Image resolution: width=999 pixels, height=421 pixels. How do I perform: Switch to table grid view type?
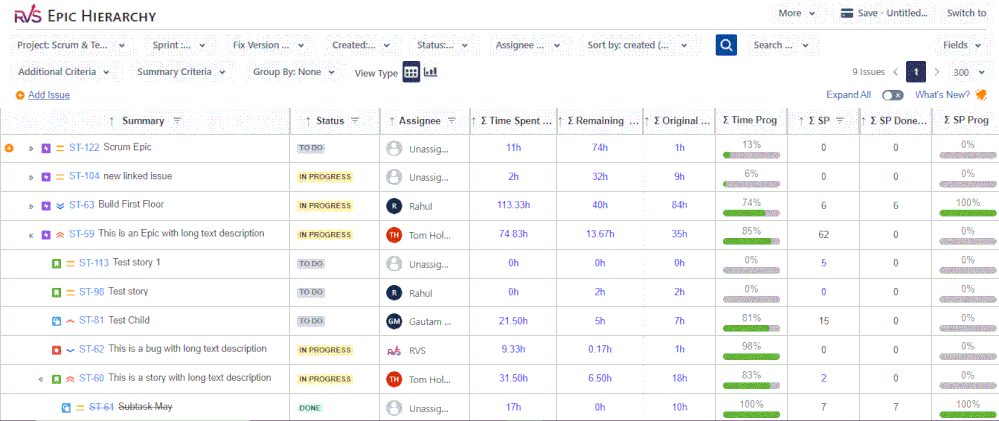411,72
